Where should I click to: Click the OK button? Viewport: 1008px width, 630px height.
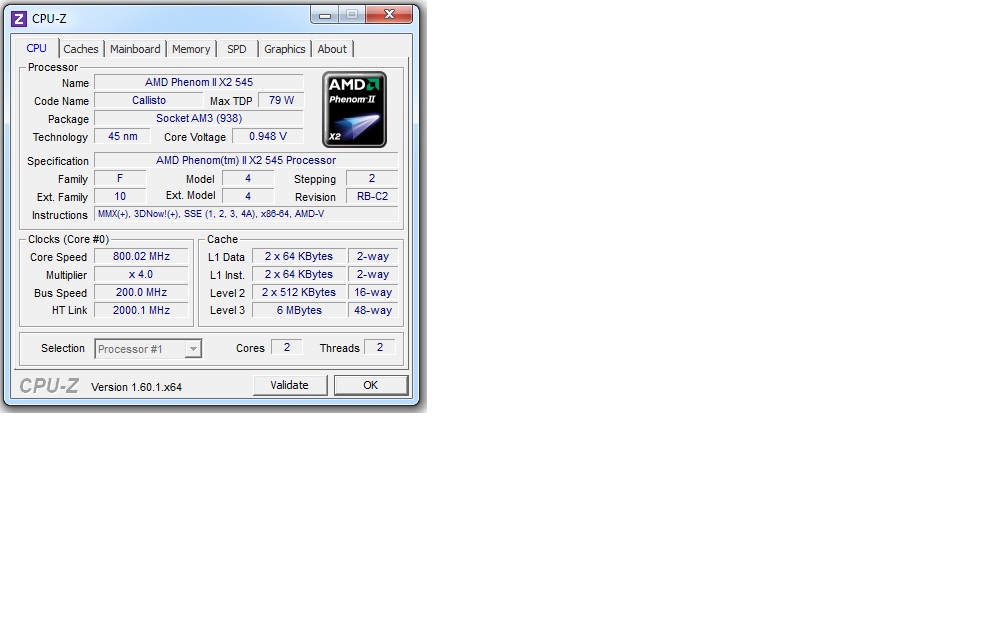click(x=370, y=385)
